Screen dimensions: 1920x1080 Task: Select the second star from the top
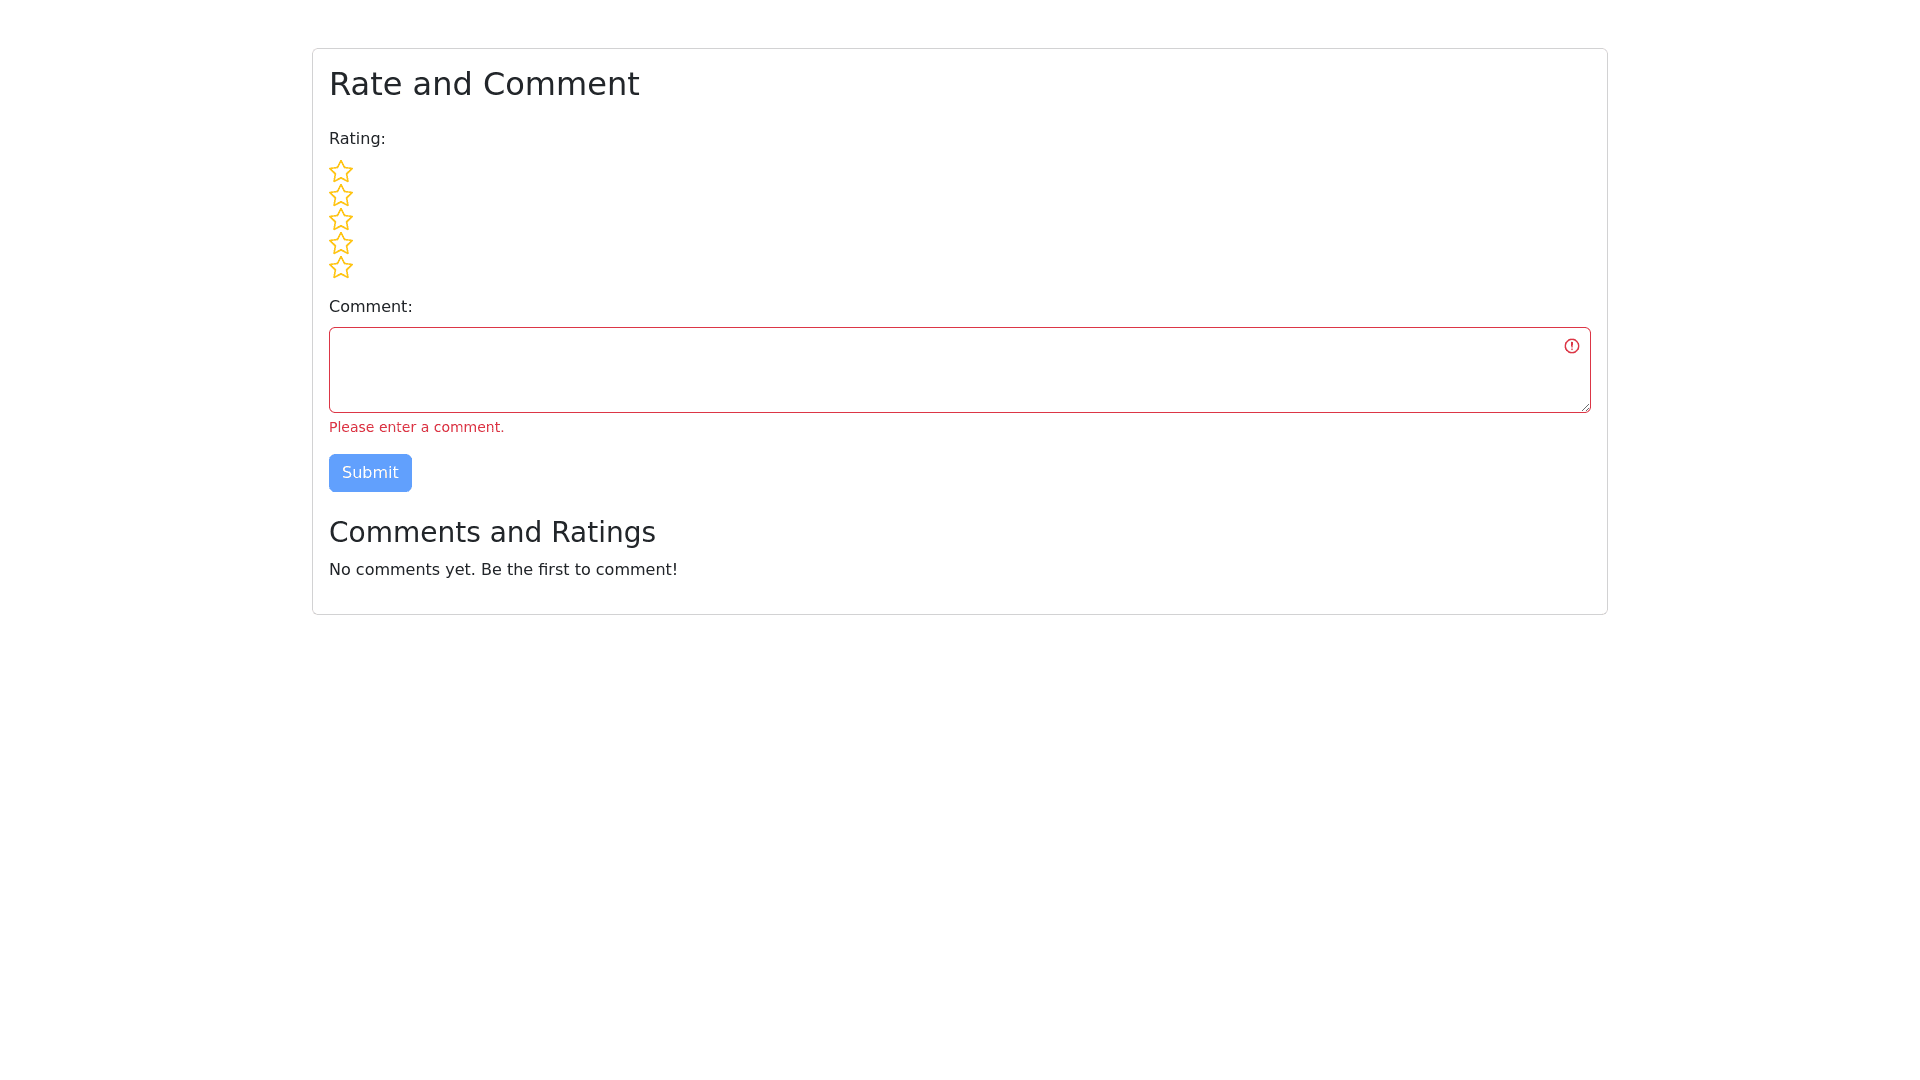pos(341,195)
